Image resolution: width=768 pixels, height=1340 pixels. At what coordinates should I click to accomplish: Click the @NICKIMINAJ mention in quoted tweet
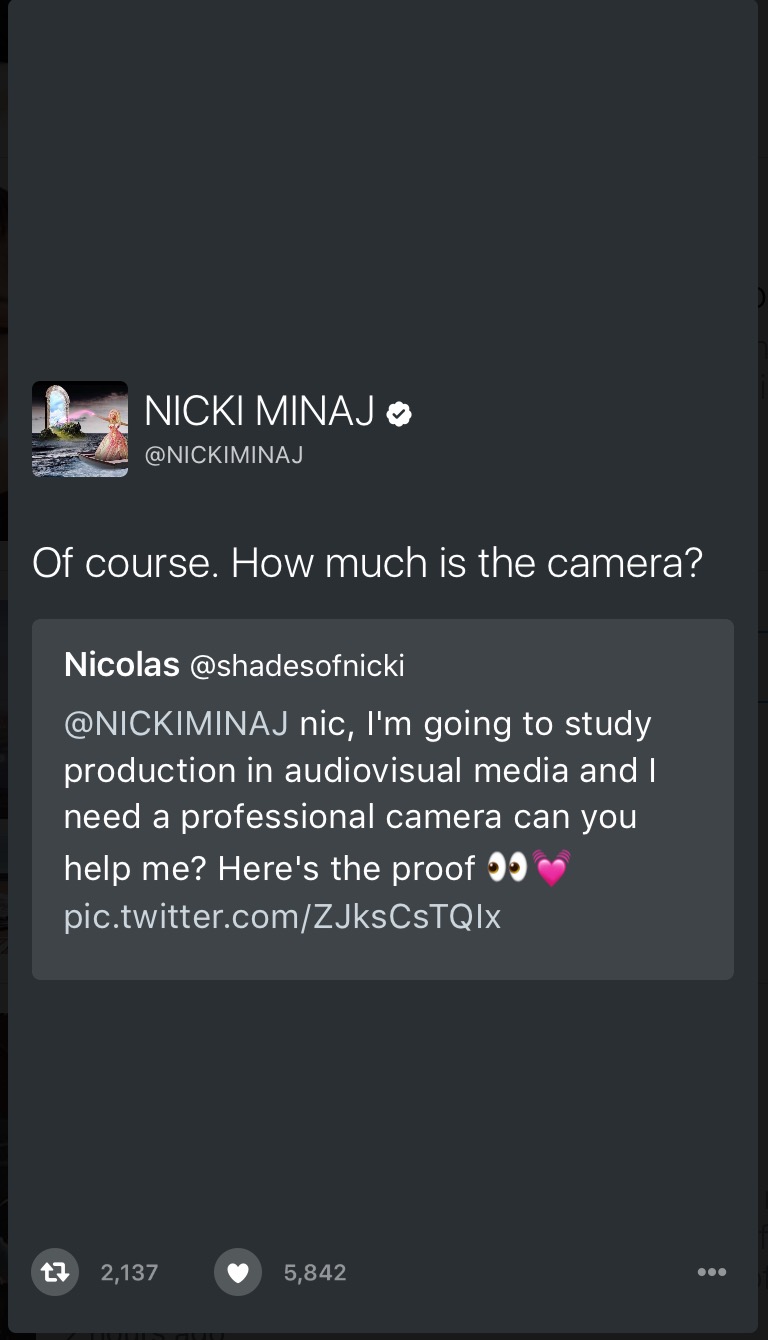[176, 723]
